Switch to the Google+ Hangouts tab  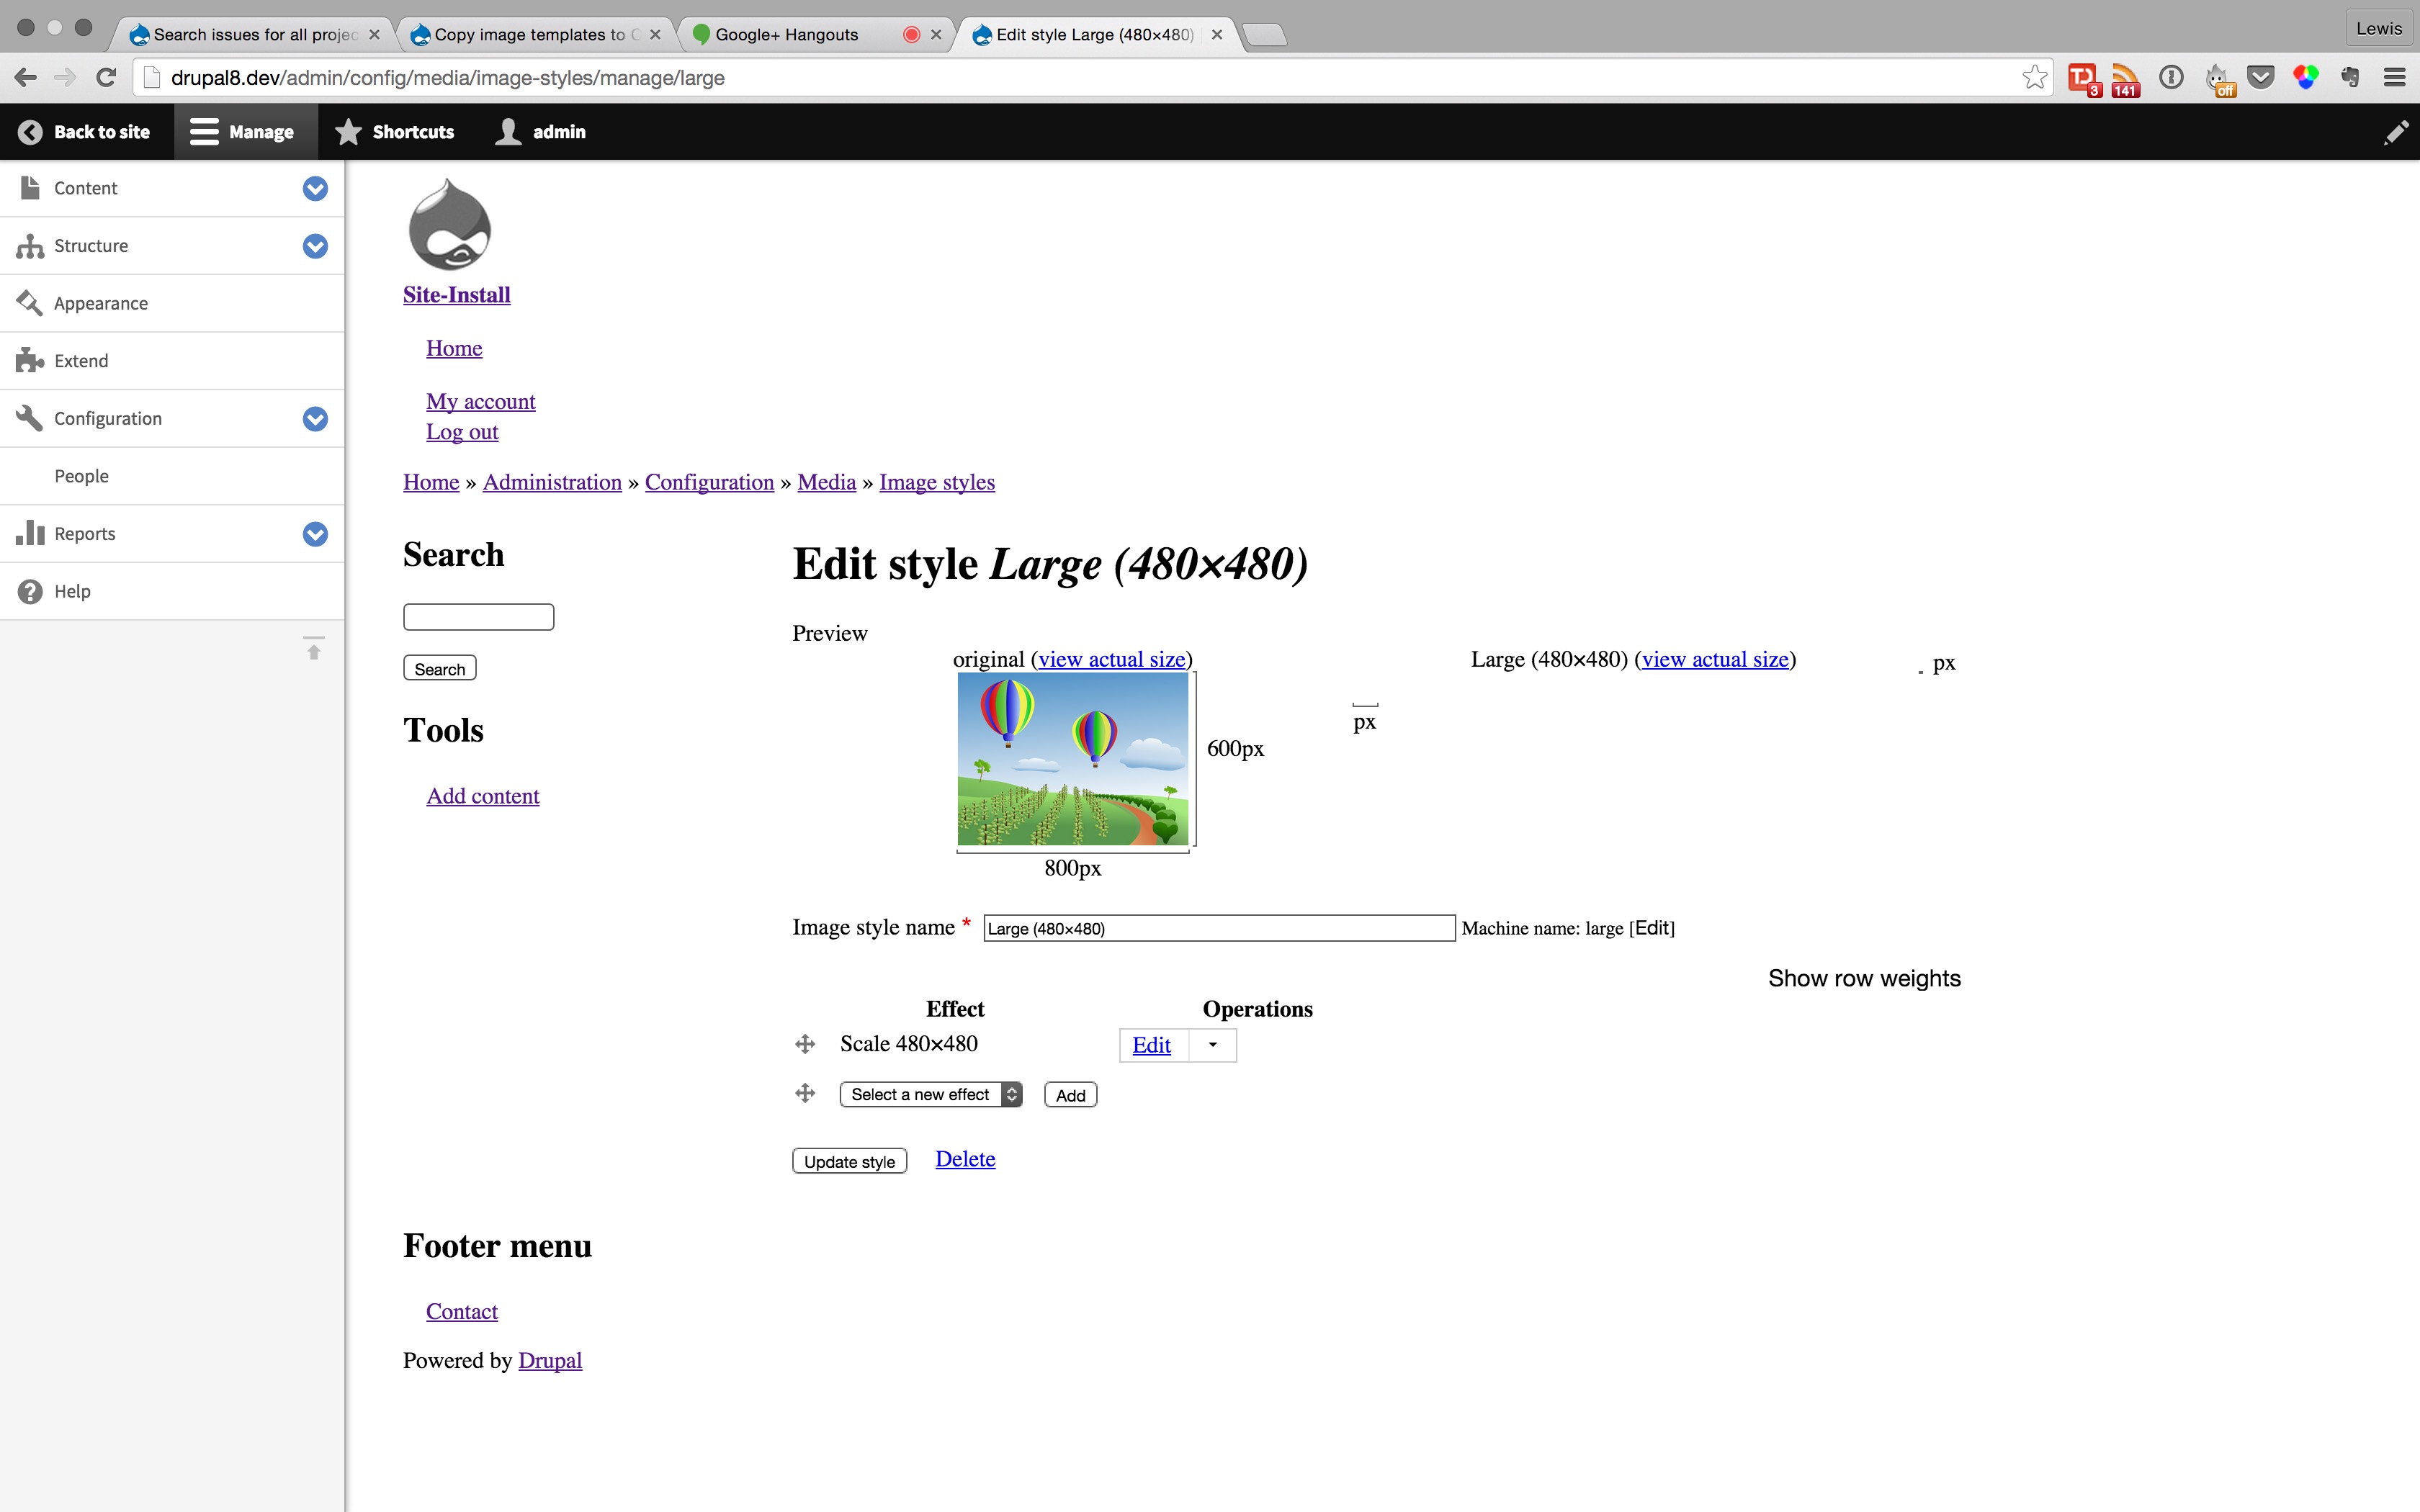[817, 34]
